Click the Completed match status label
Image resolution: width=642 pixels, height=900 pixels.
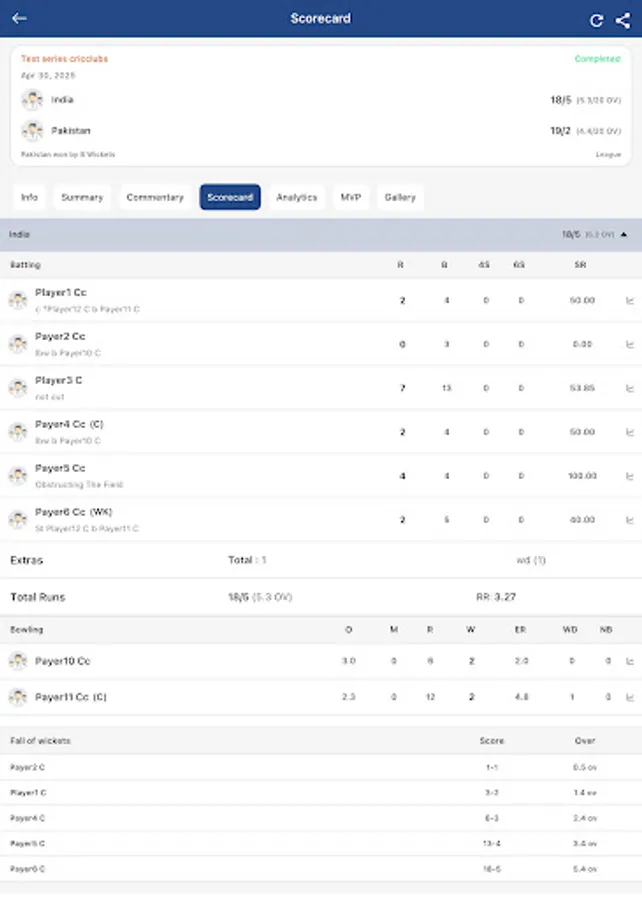pyautogui.click(x=597, y=59)
